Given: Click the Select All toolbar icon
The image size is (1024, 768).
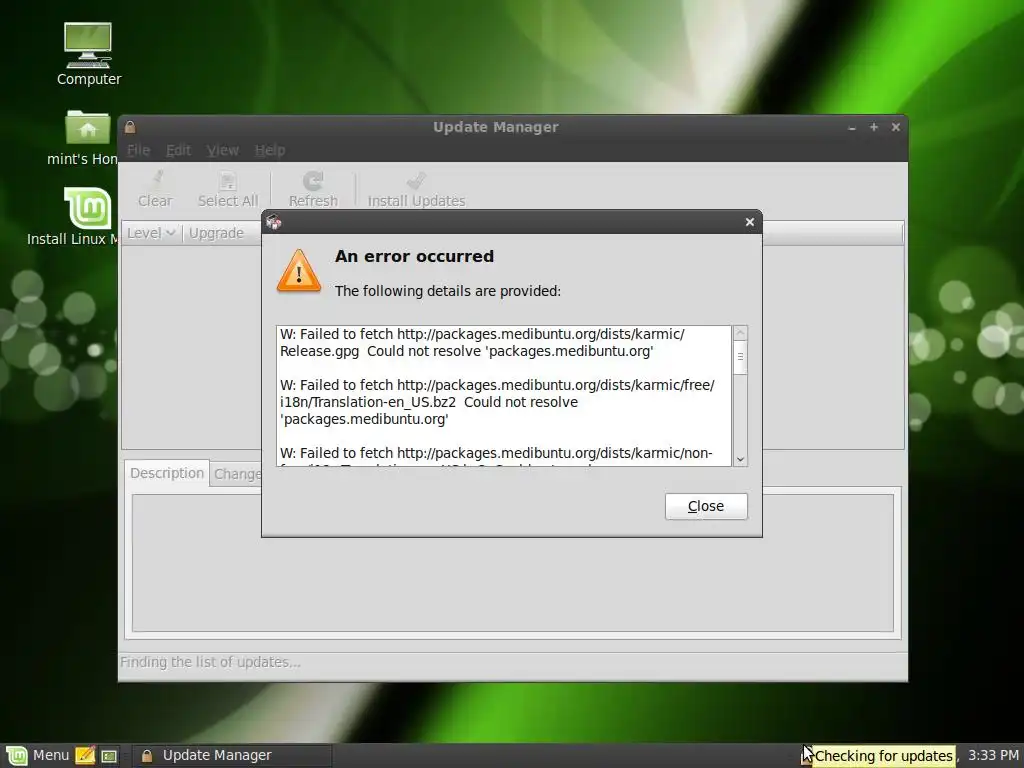Looking at the screenshot, I should (228, 189).
